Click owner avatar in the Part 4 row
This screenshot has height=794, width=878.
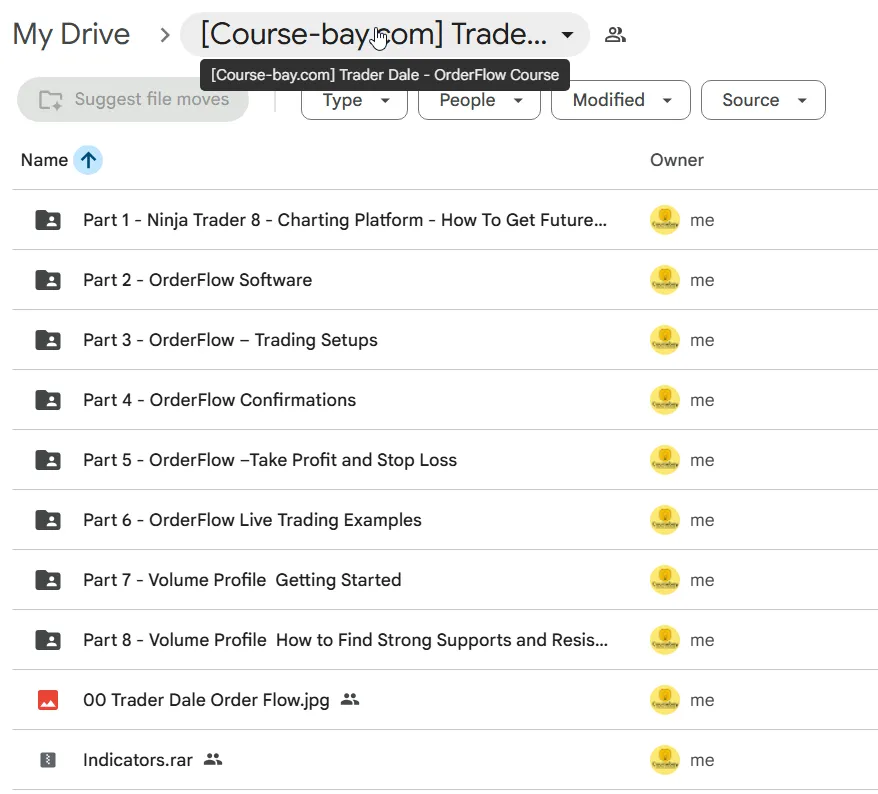tap(665, 400)
